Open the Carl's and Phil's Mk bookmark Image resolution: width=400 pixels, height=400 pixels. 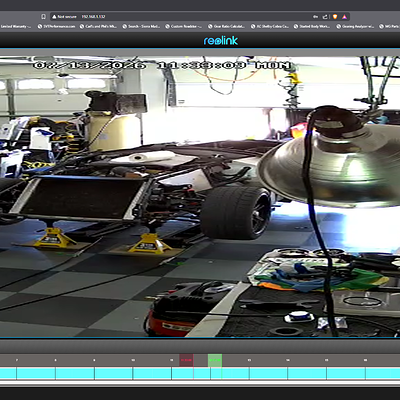(x=98, y=26)
